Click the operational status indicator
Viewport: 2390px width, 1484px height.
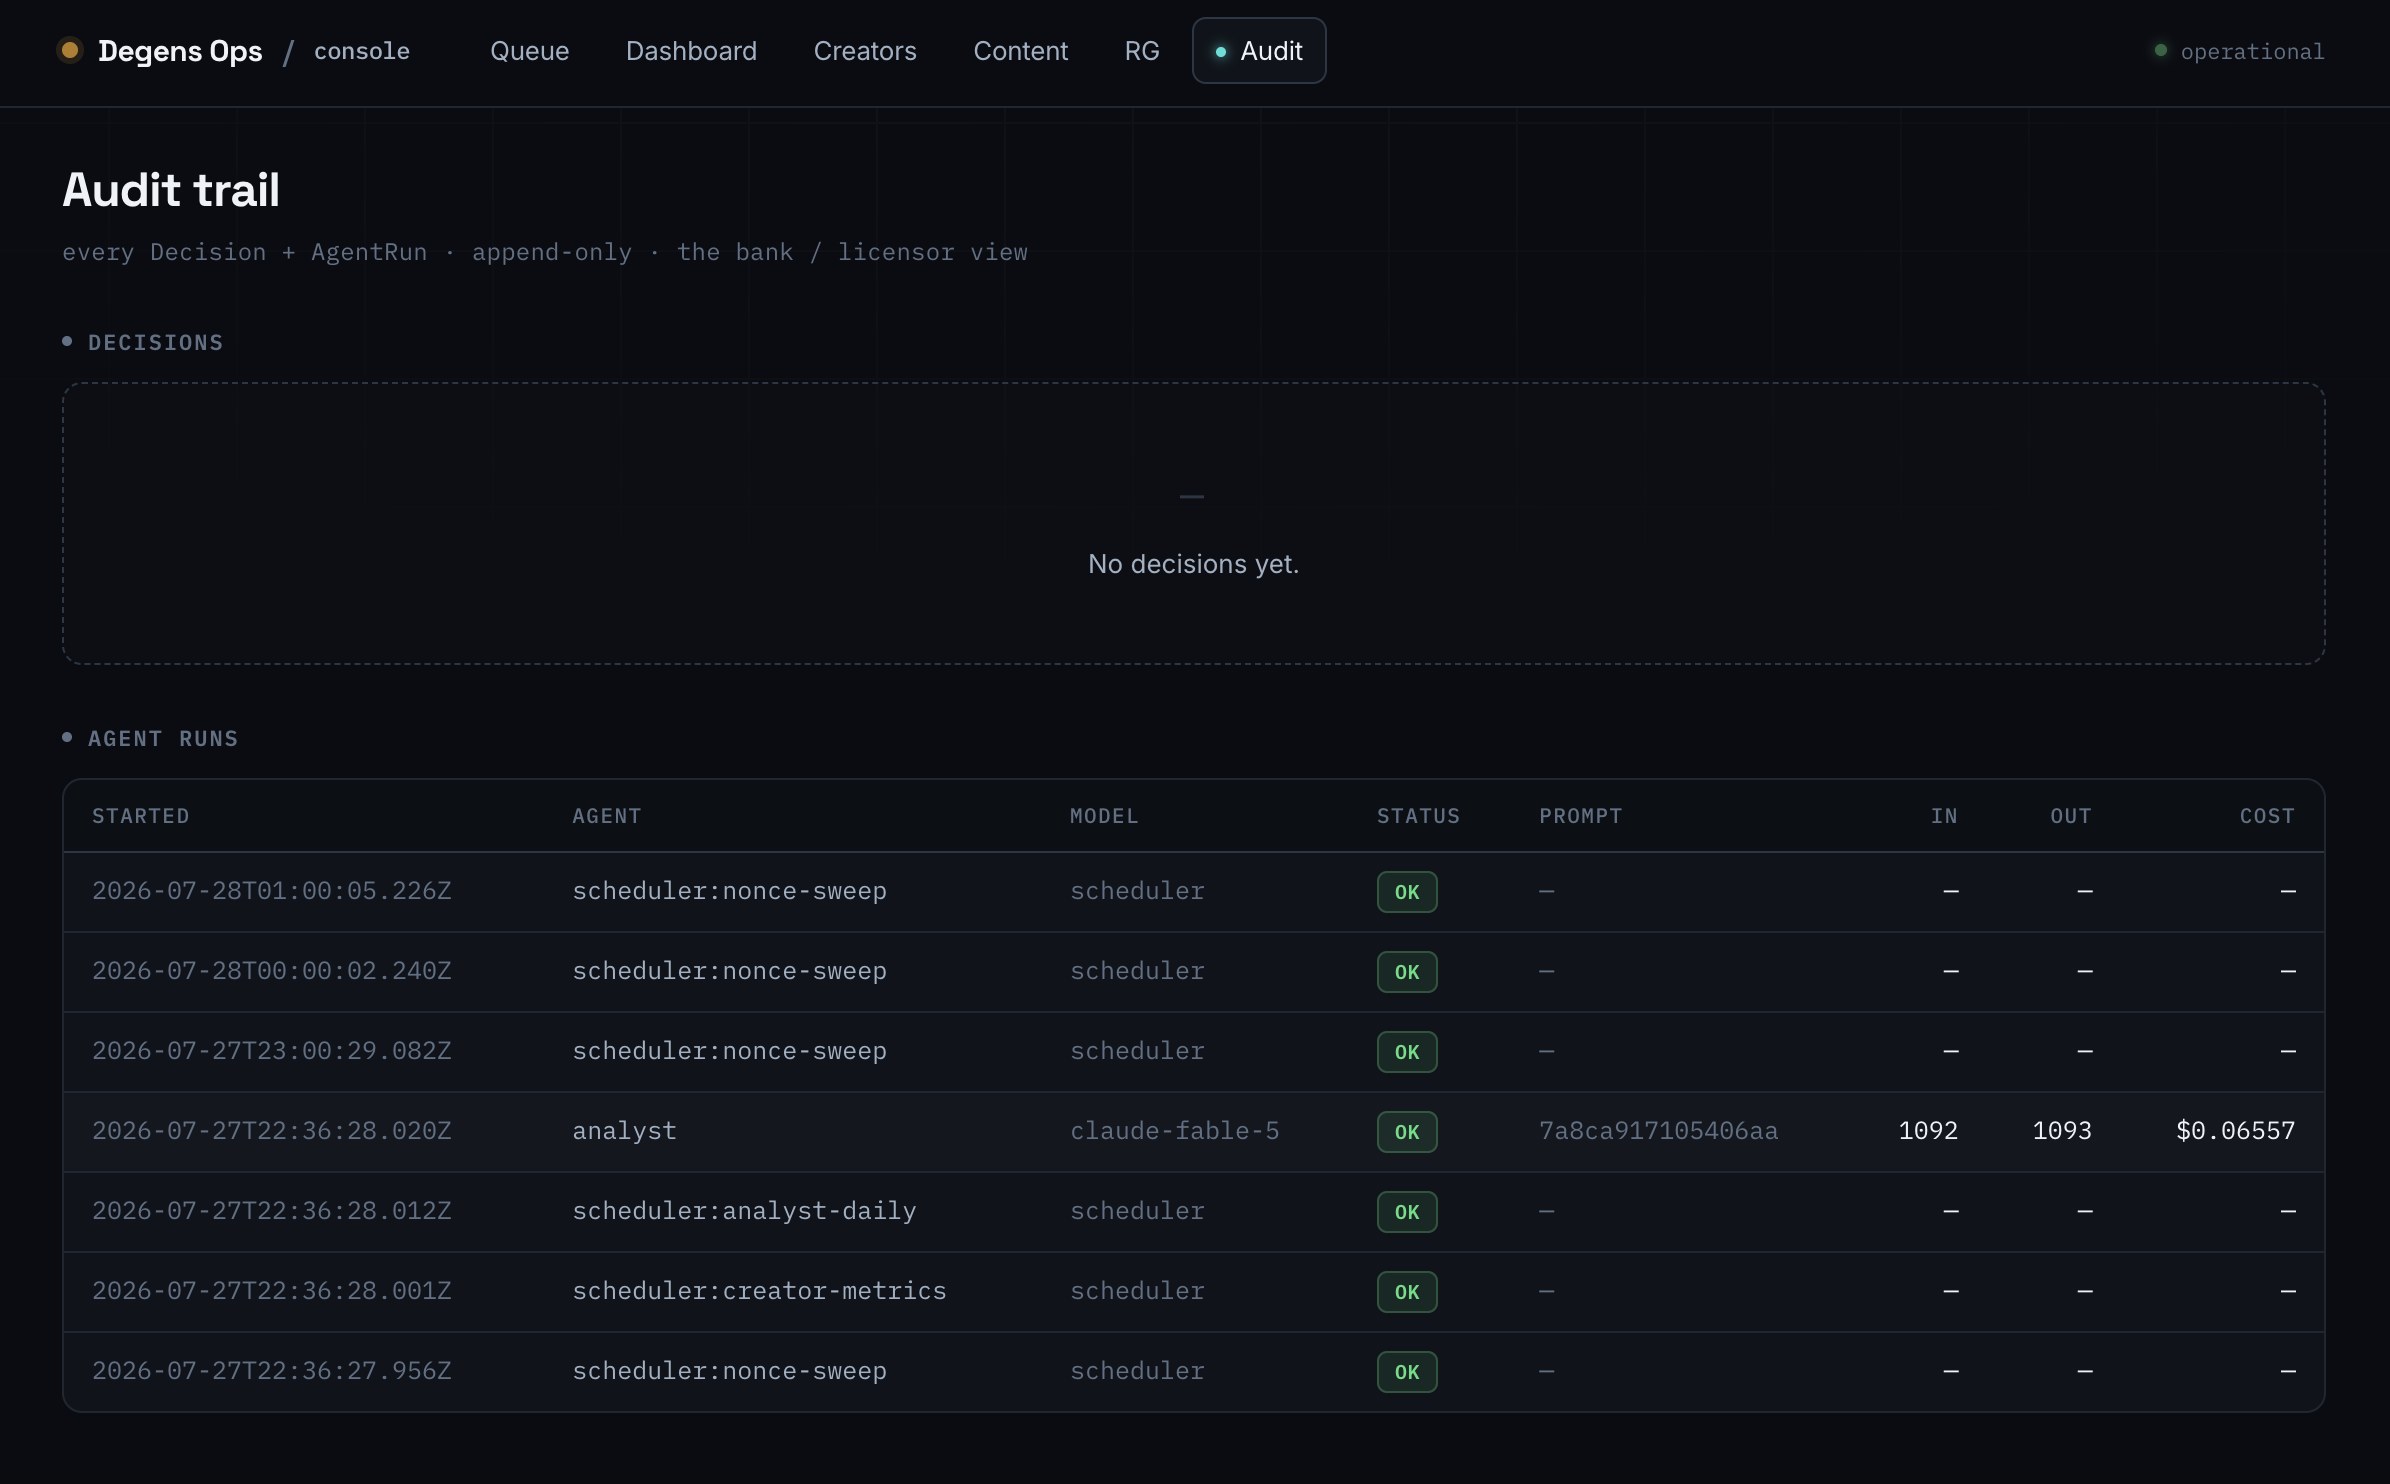pos(2238,51)
